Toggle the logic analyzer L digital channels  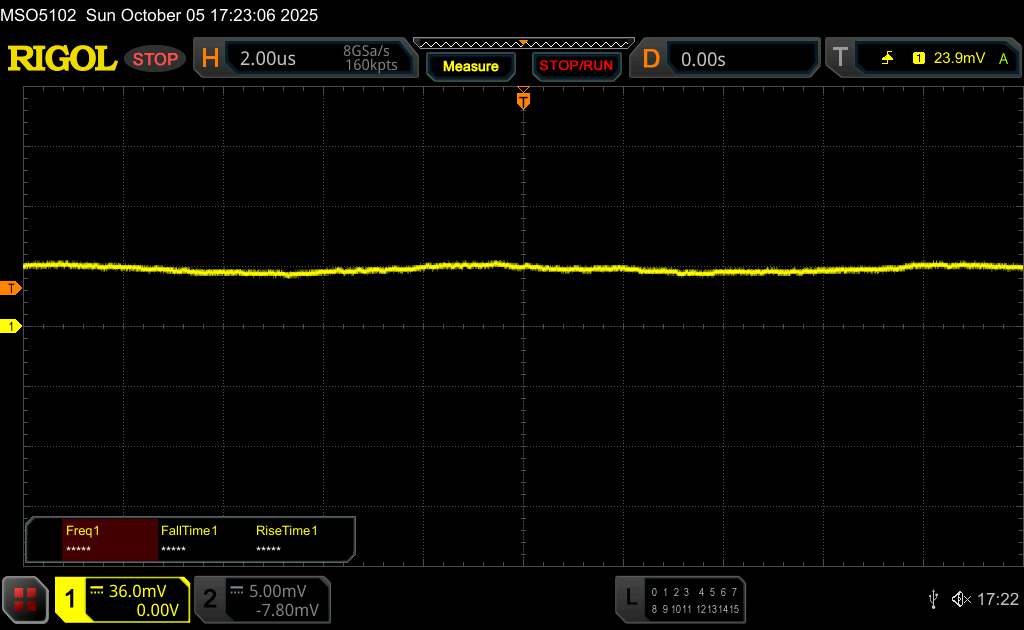(630, 598)
